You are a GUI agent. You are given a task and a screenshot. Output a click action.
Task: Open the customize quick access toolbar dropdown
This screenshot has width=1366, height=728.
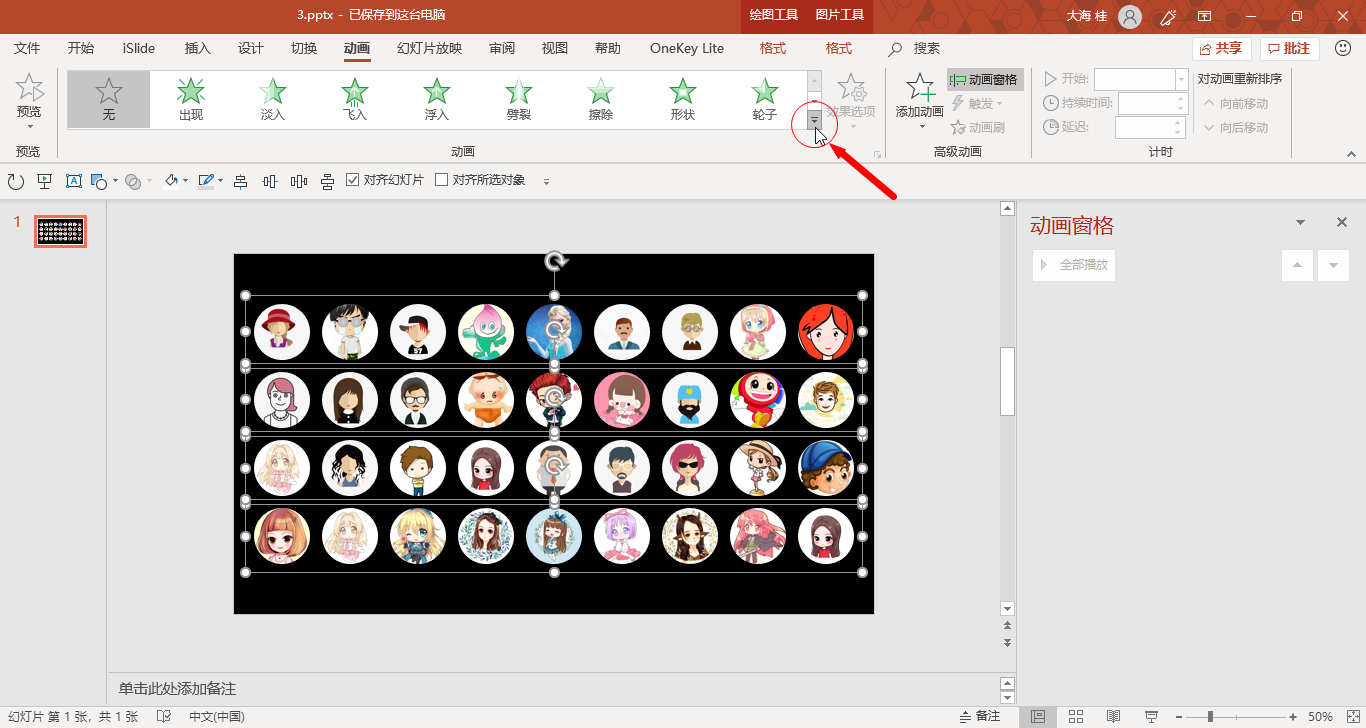pyautogui.click(x=546, y=181)
